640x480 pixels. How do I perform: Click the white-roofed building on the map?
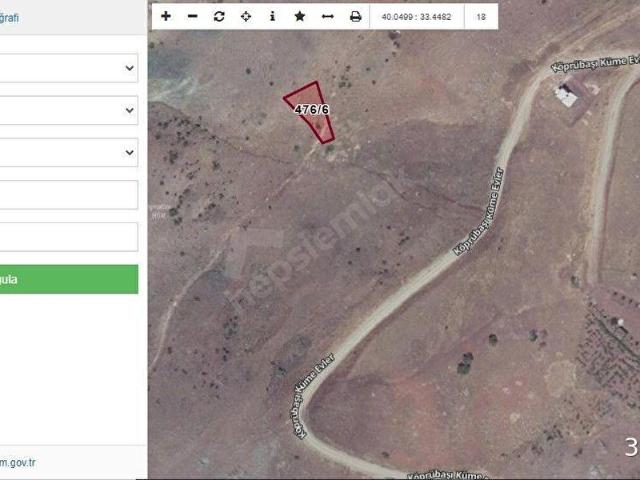pos(567,94)
